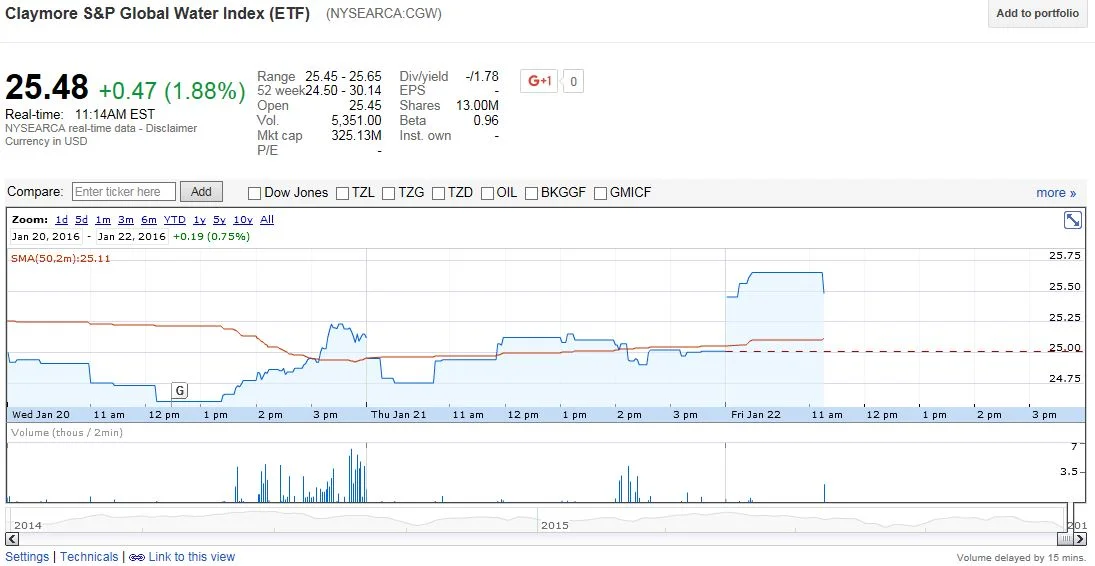This screenshot has height=566, width=1095.
Task: Open the chart Settings link
Action: coord(27,557)
